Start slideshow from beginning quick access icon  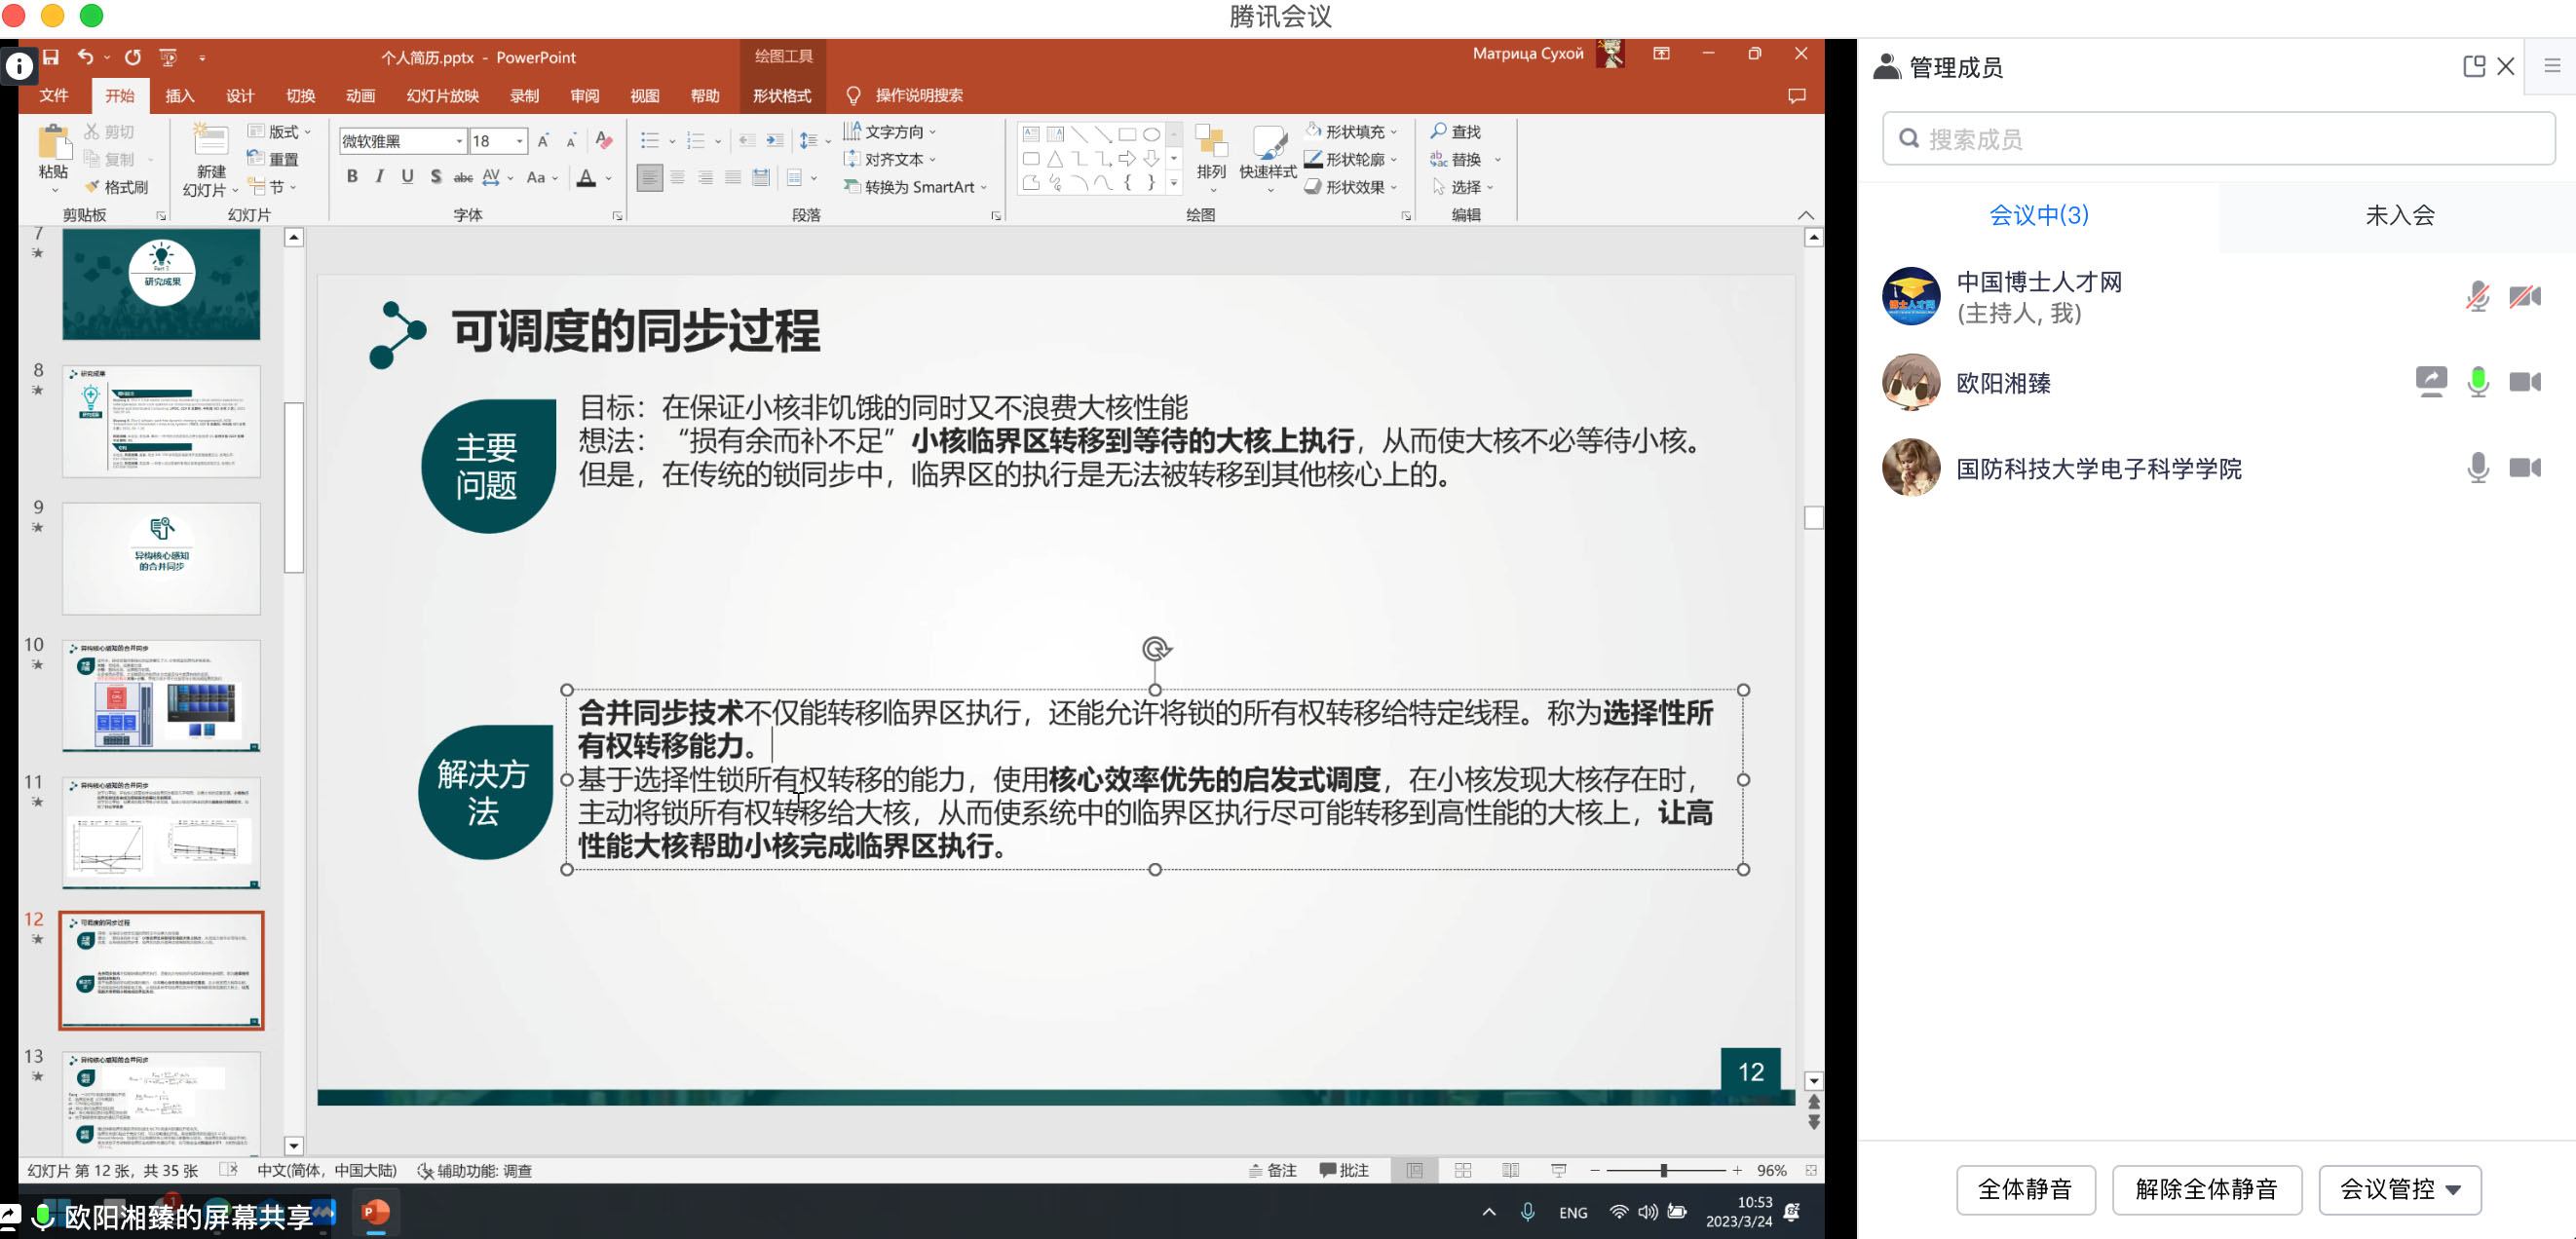pos(168,57)
